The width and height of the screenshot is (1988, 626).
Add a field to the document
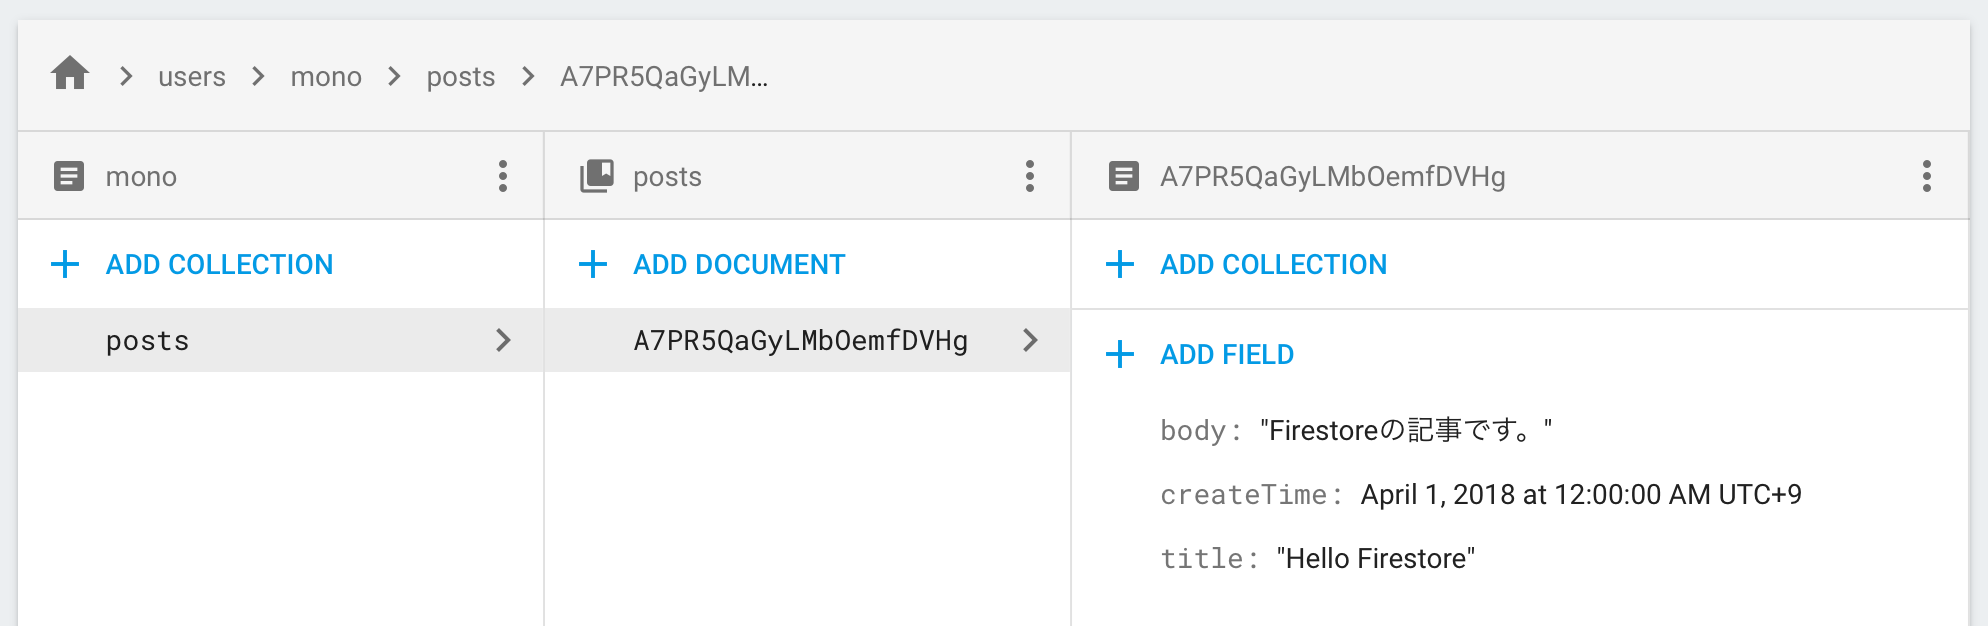(1227, 354)
